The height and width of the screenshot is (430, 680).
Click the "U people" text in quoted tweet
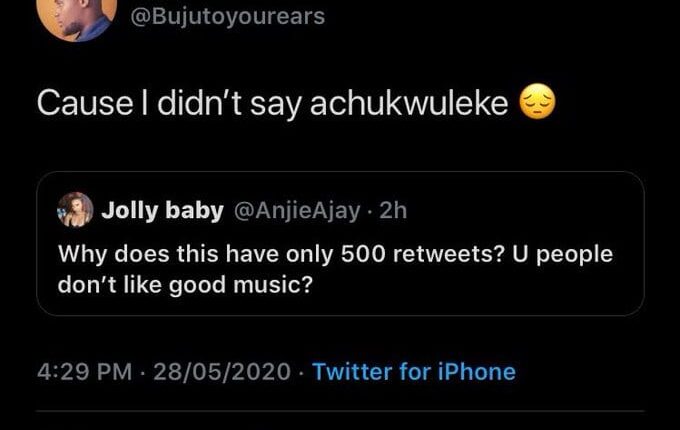562,253
